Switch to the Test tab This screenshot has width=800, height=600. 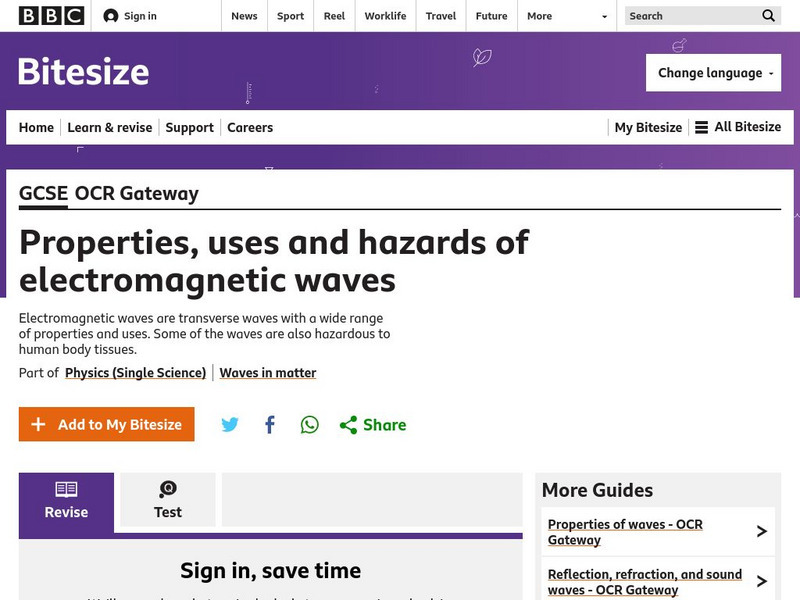pos(168,500)
